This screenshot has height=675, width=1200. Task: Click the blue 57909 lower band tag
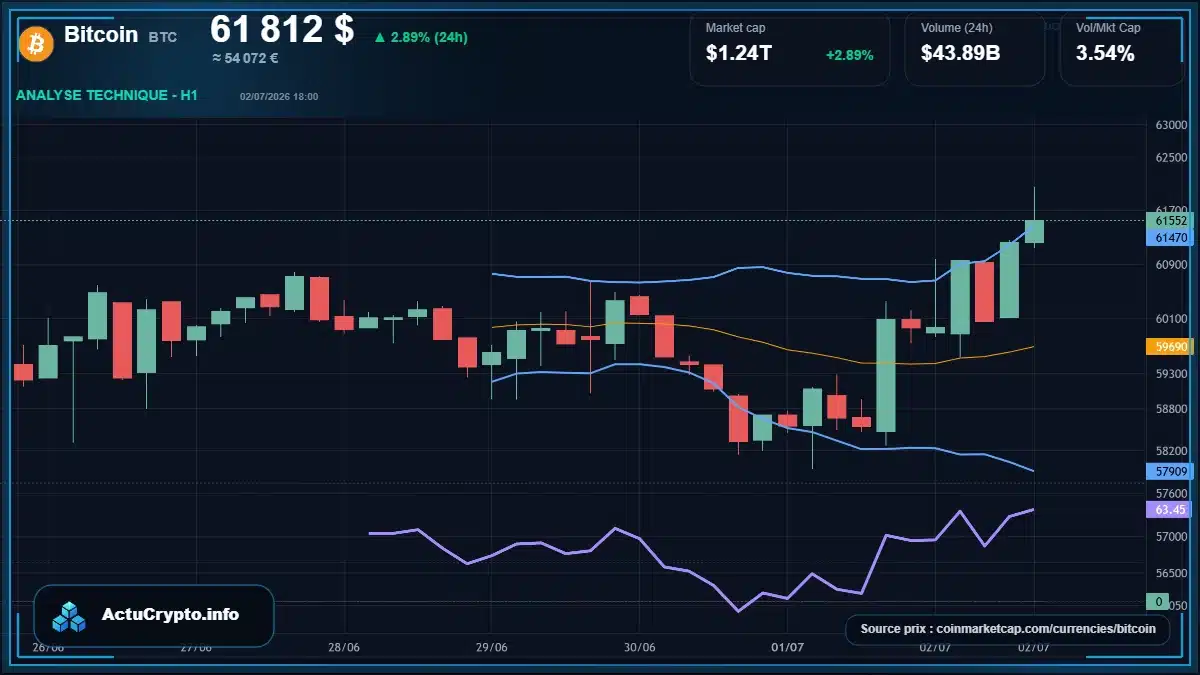[1169, 471]
